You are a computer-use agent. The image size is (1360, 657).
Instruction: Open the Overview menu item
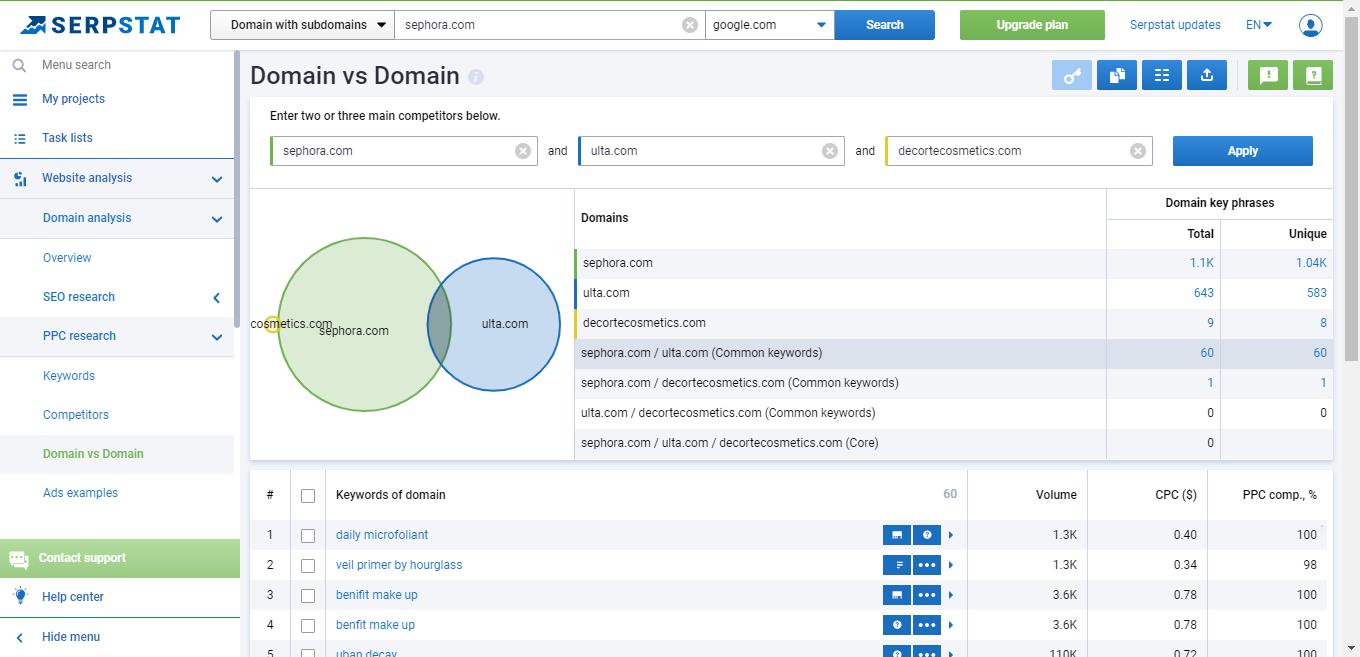coord(67,258)
